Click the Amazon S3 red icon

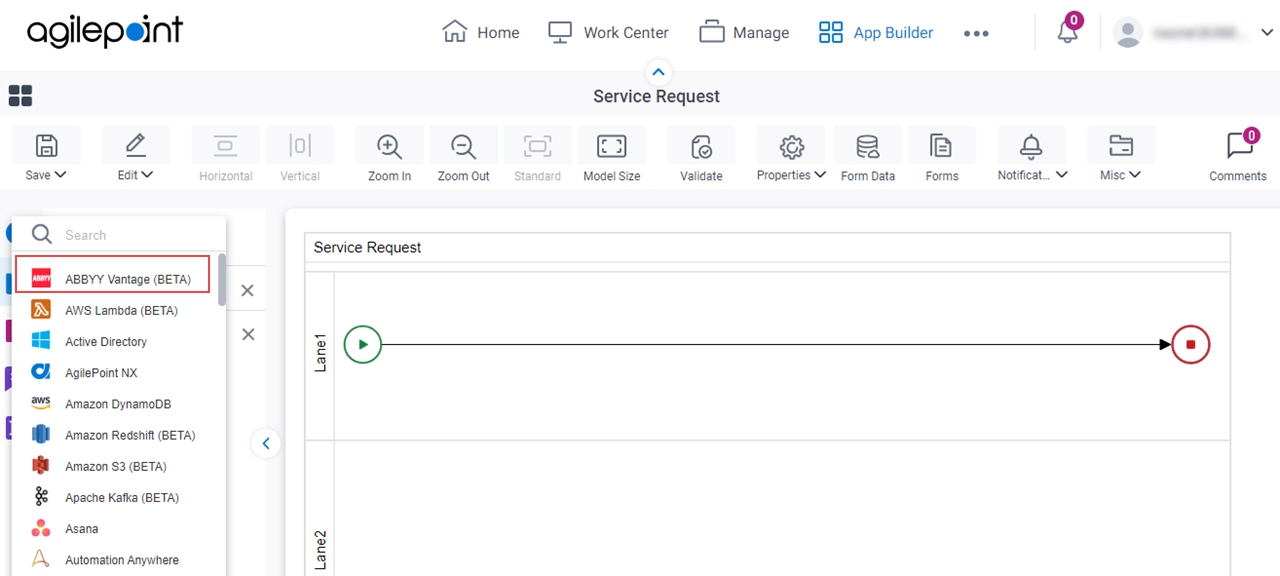click(41, 466)
